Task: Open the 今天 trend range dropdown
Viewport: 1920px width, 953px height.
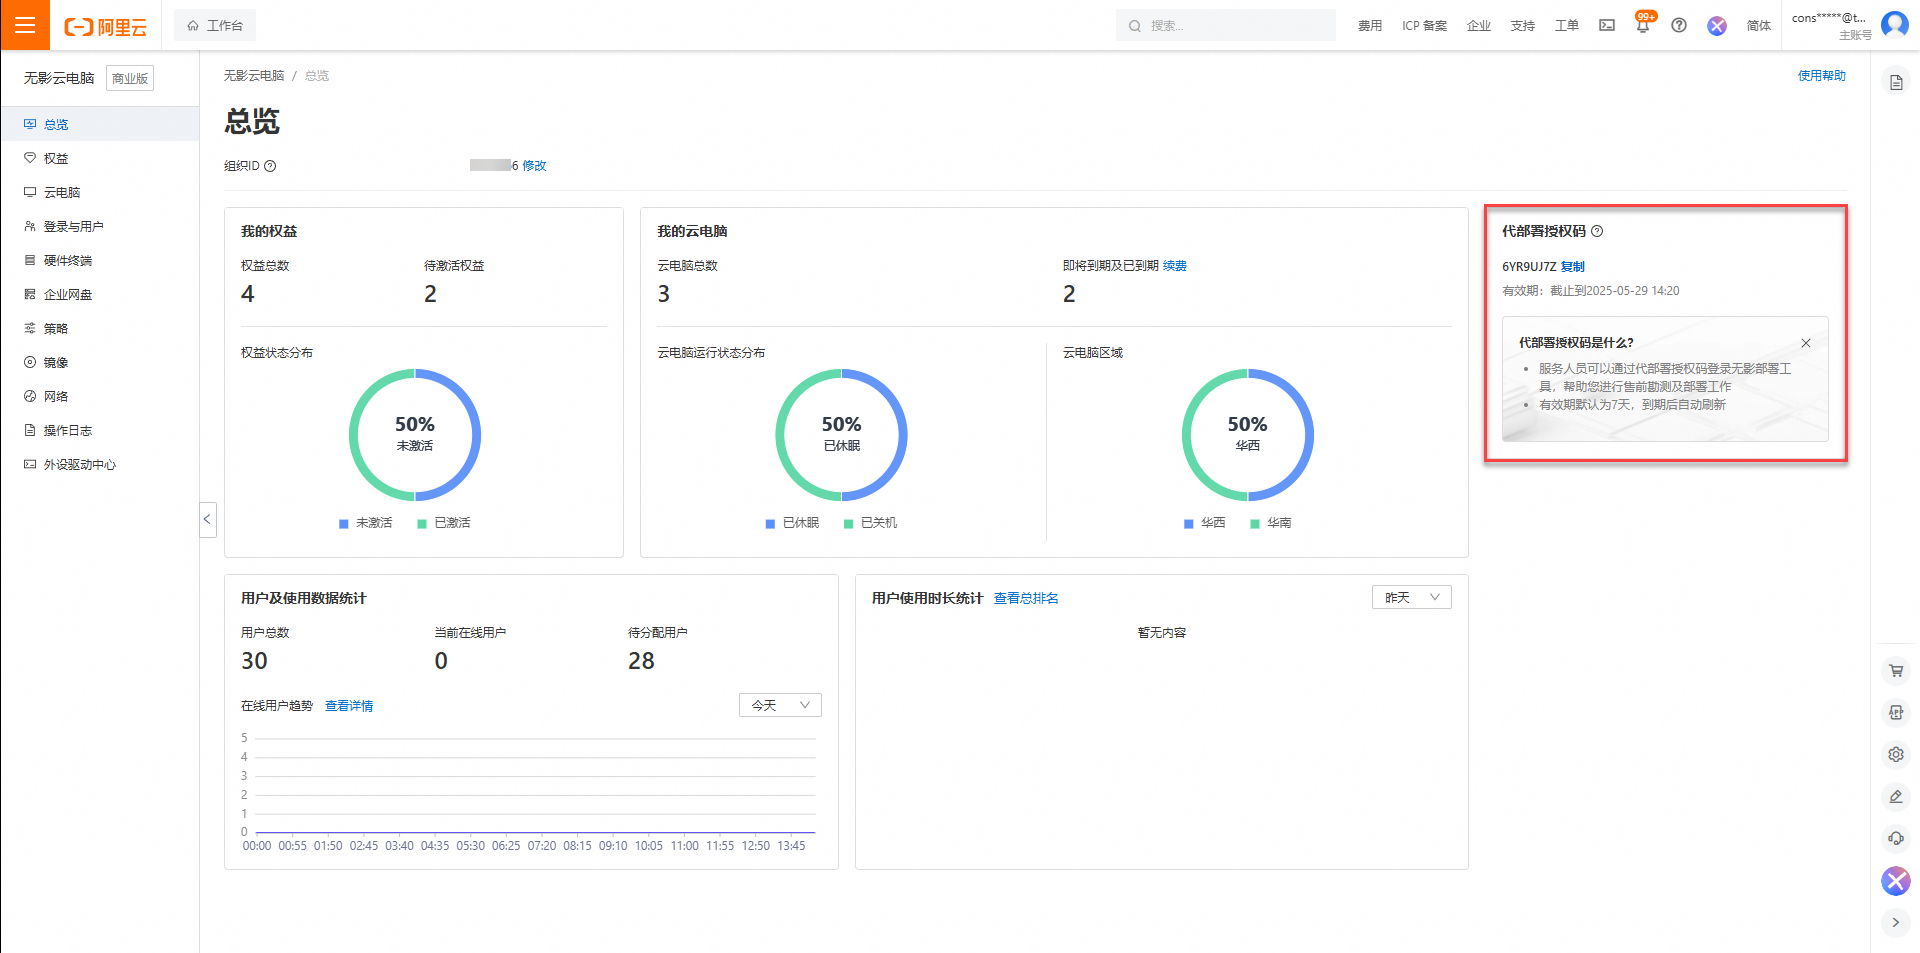Action: 780,705
